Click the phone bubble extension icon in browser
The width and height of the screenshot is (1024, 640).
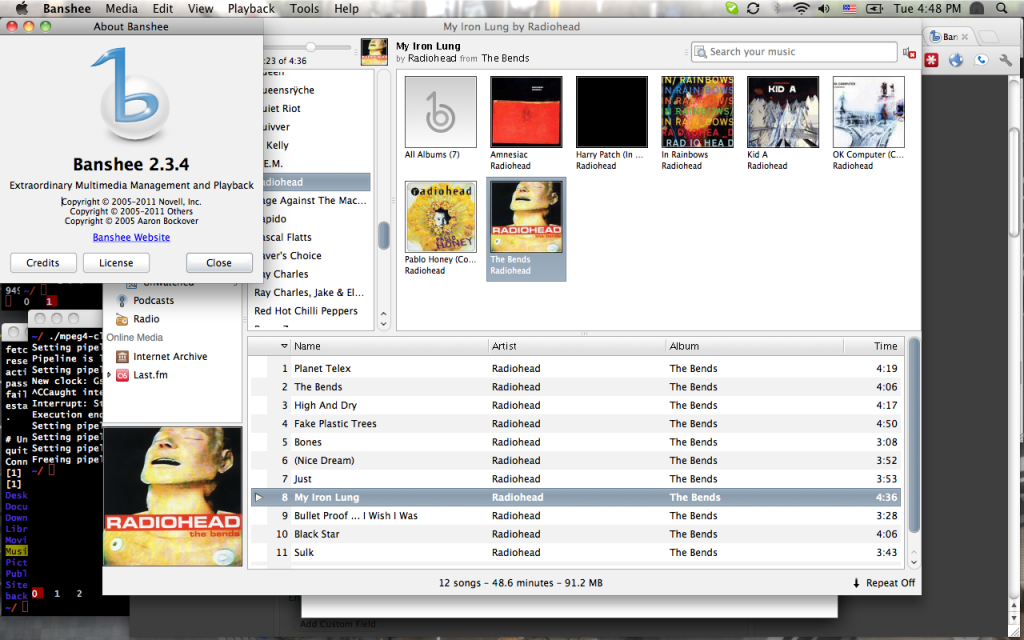coord(980,60)
